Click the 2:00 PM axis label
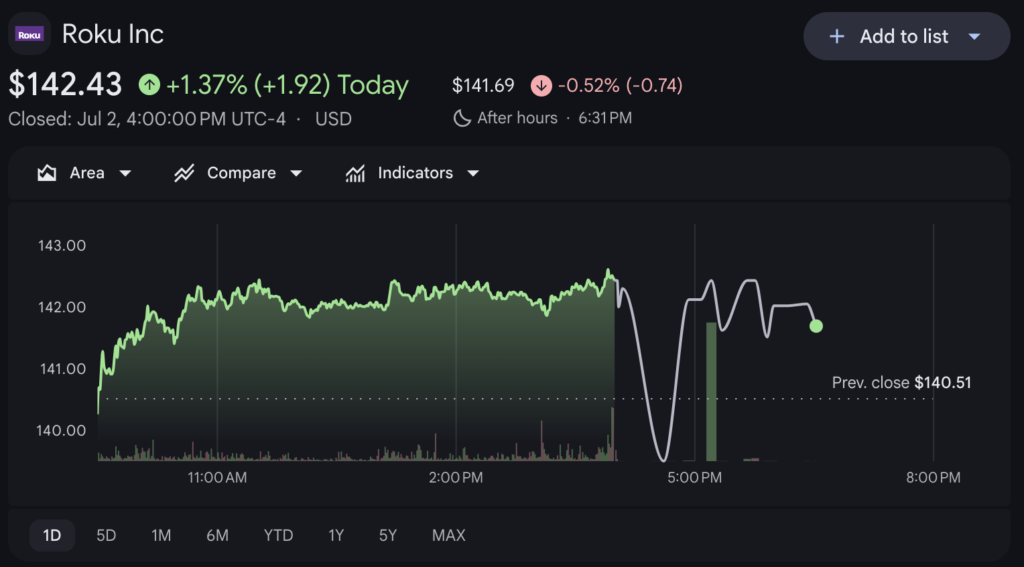The image size is (1024, 567). click(456, 478)
